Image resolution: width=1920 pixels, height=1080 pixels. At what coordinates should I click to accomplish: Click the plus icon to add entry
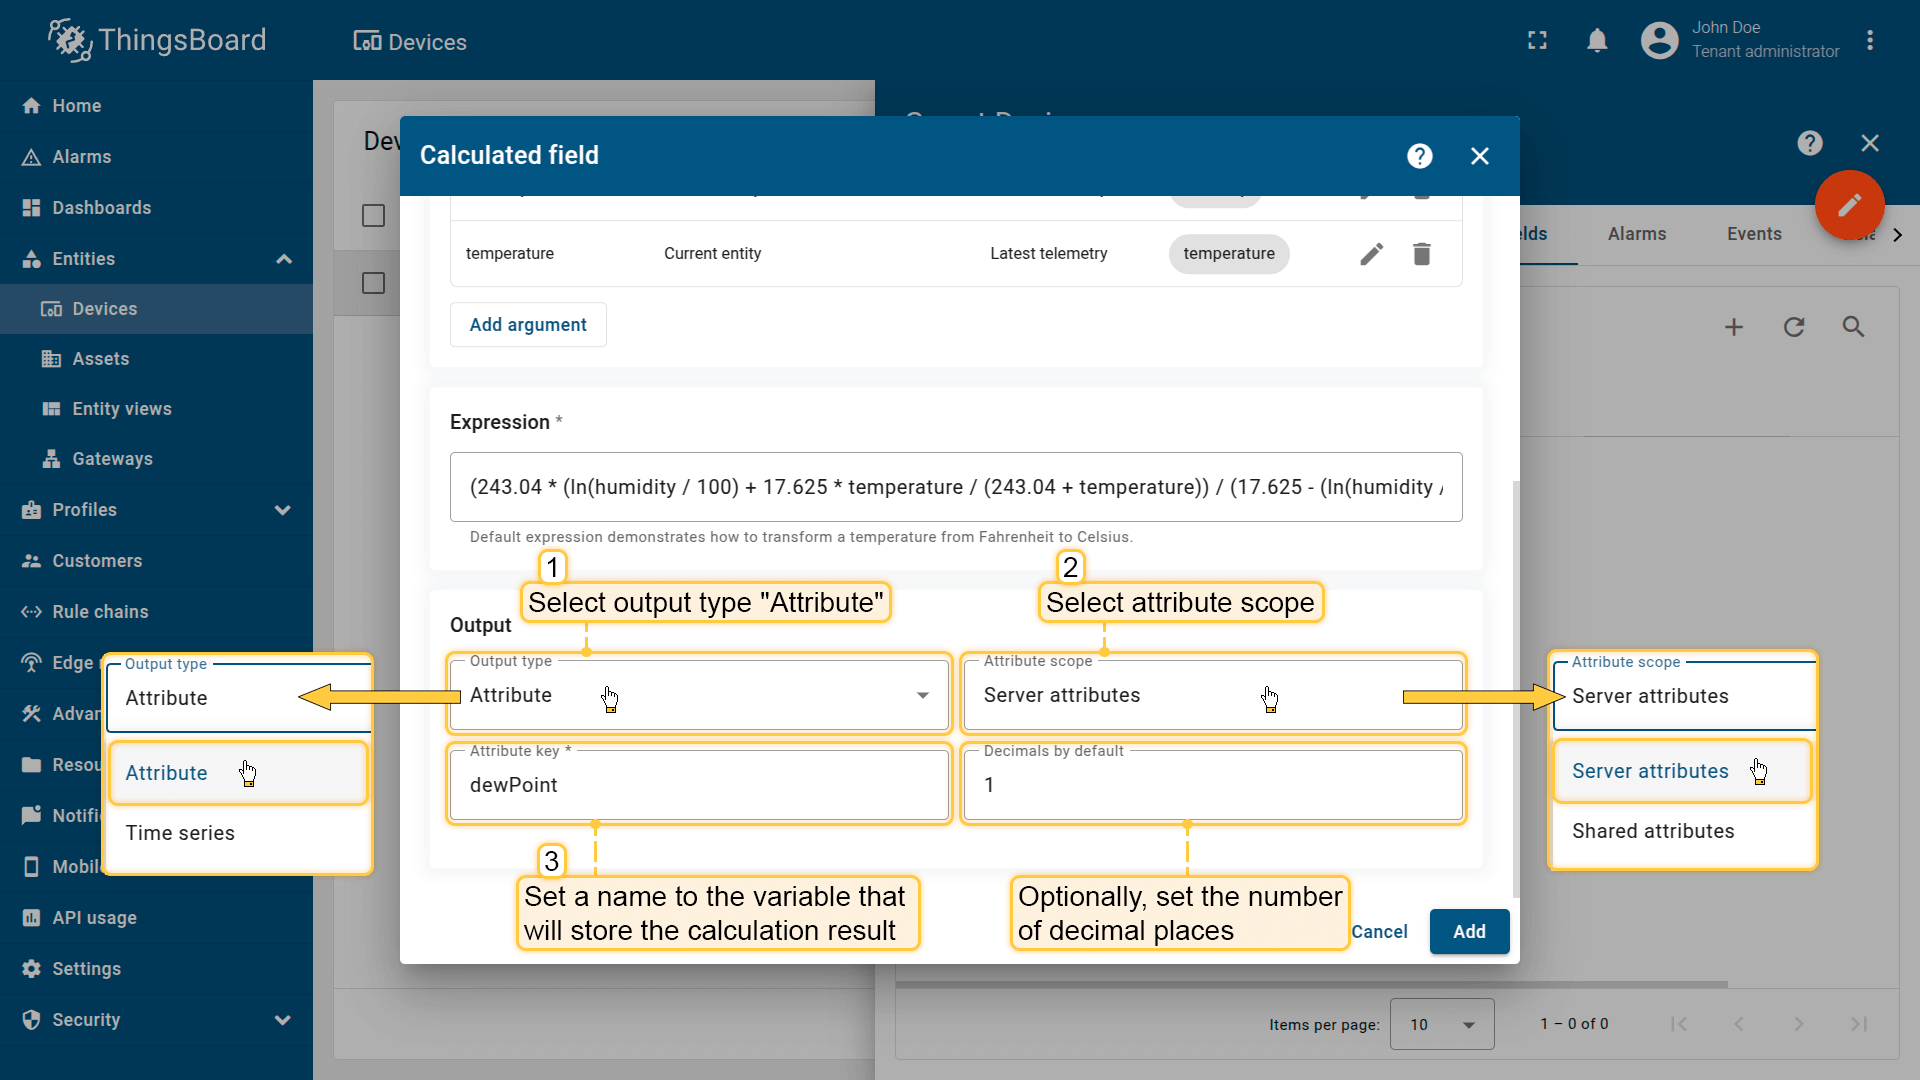pyautogui.click(x=1733, y=327)
